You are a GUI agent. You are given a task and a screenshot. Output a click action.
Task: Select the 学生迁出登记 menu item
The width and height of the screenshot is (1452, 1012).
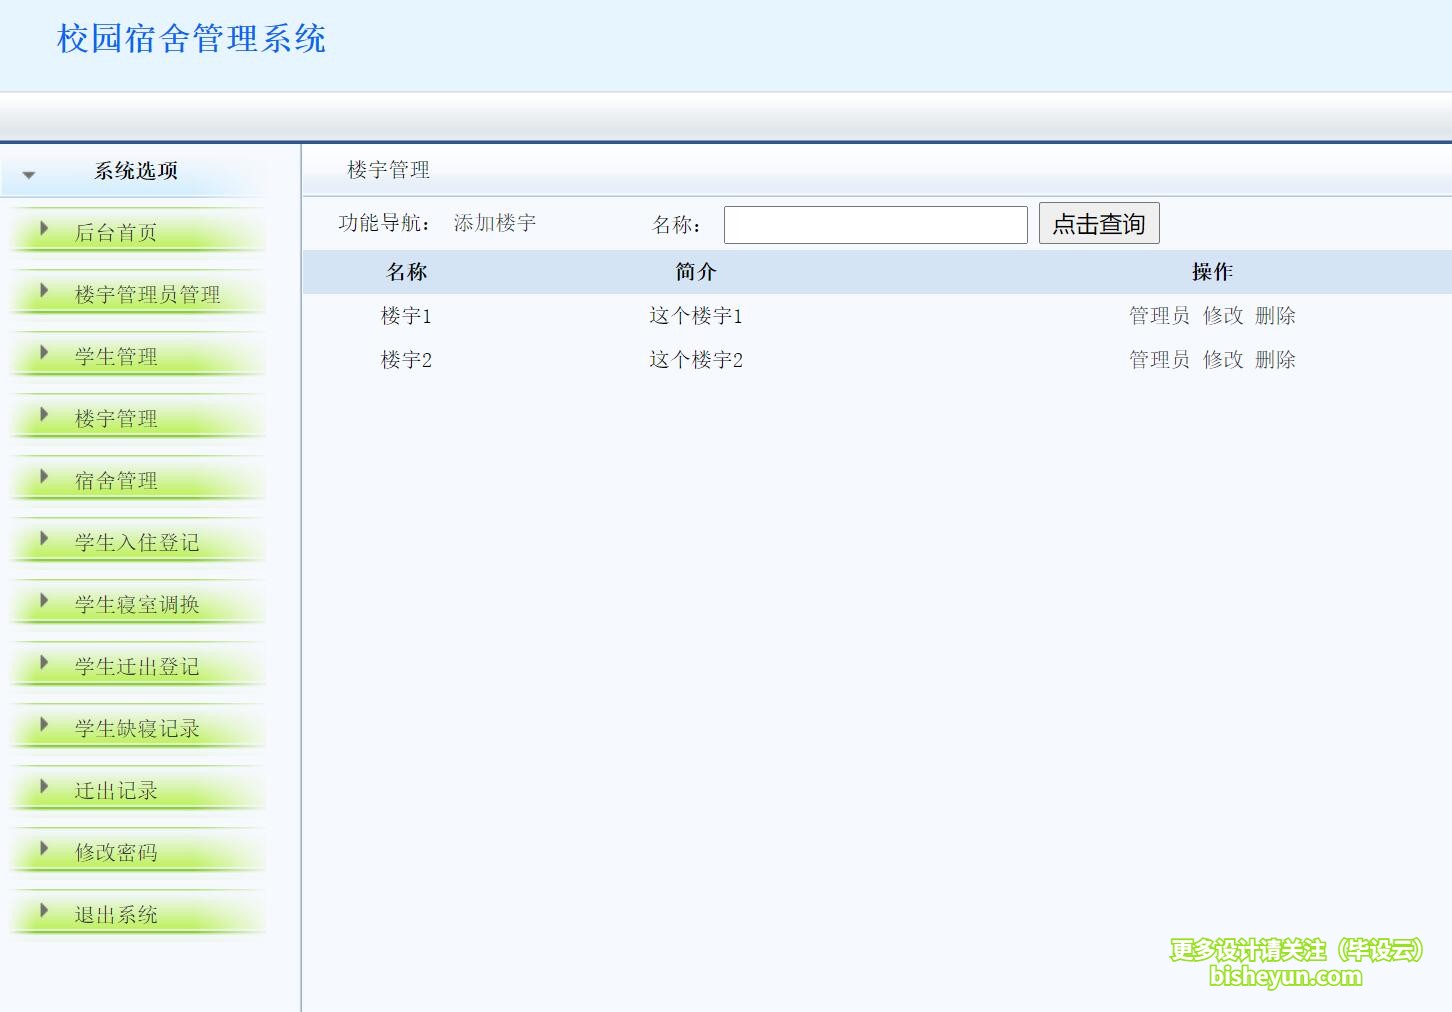coord(135,666)
